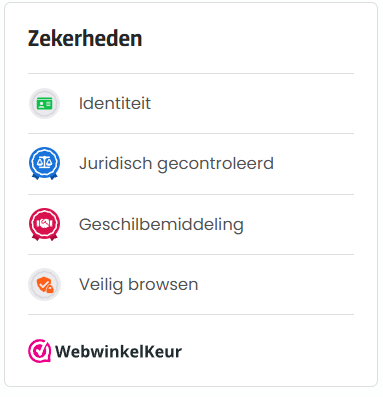Click the blue ribbon tails under scales badge
The width and height of the screenshot is (383, 397).
click(x=44, y=176)
